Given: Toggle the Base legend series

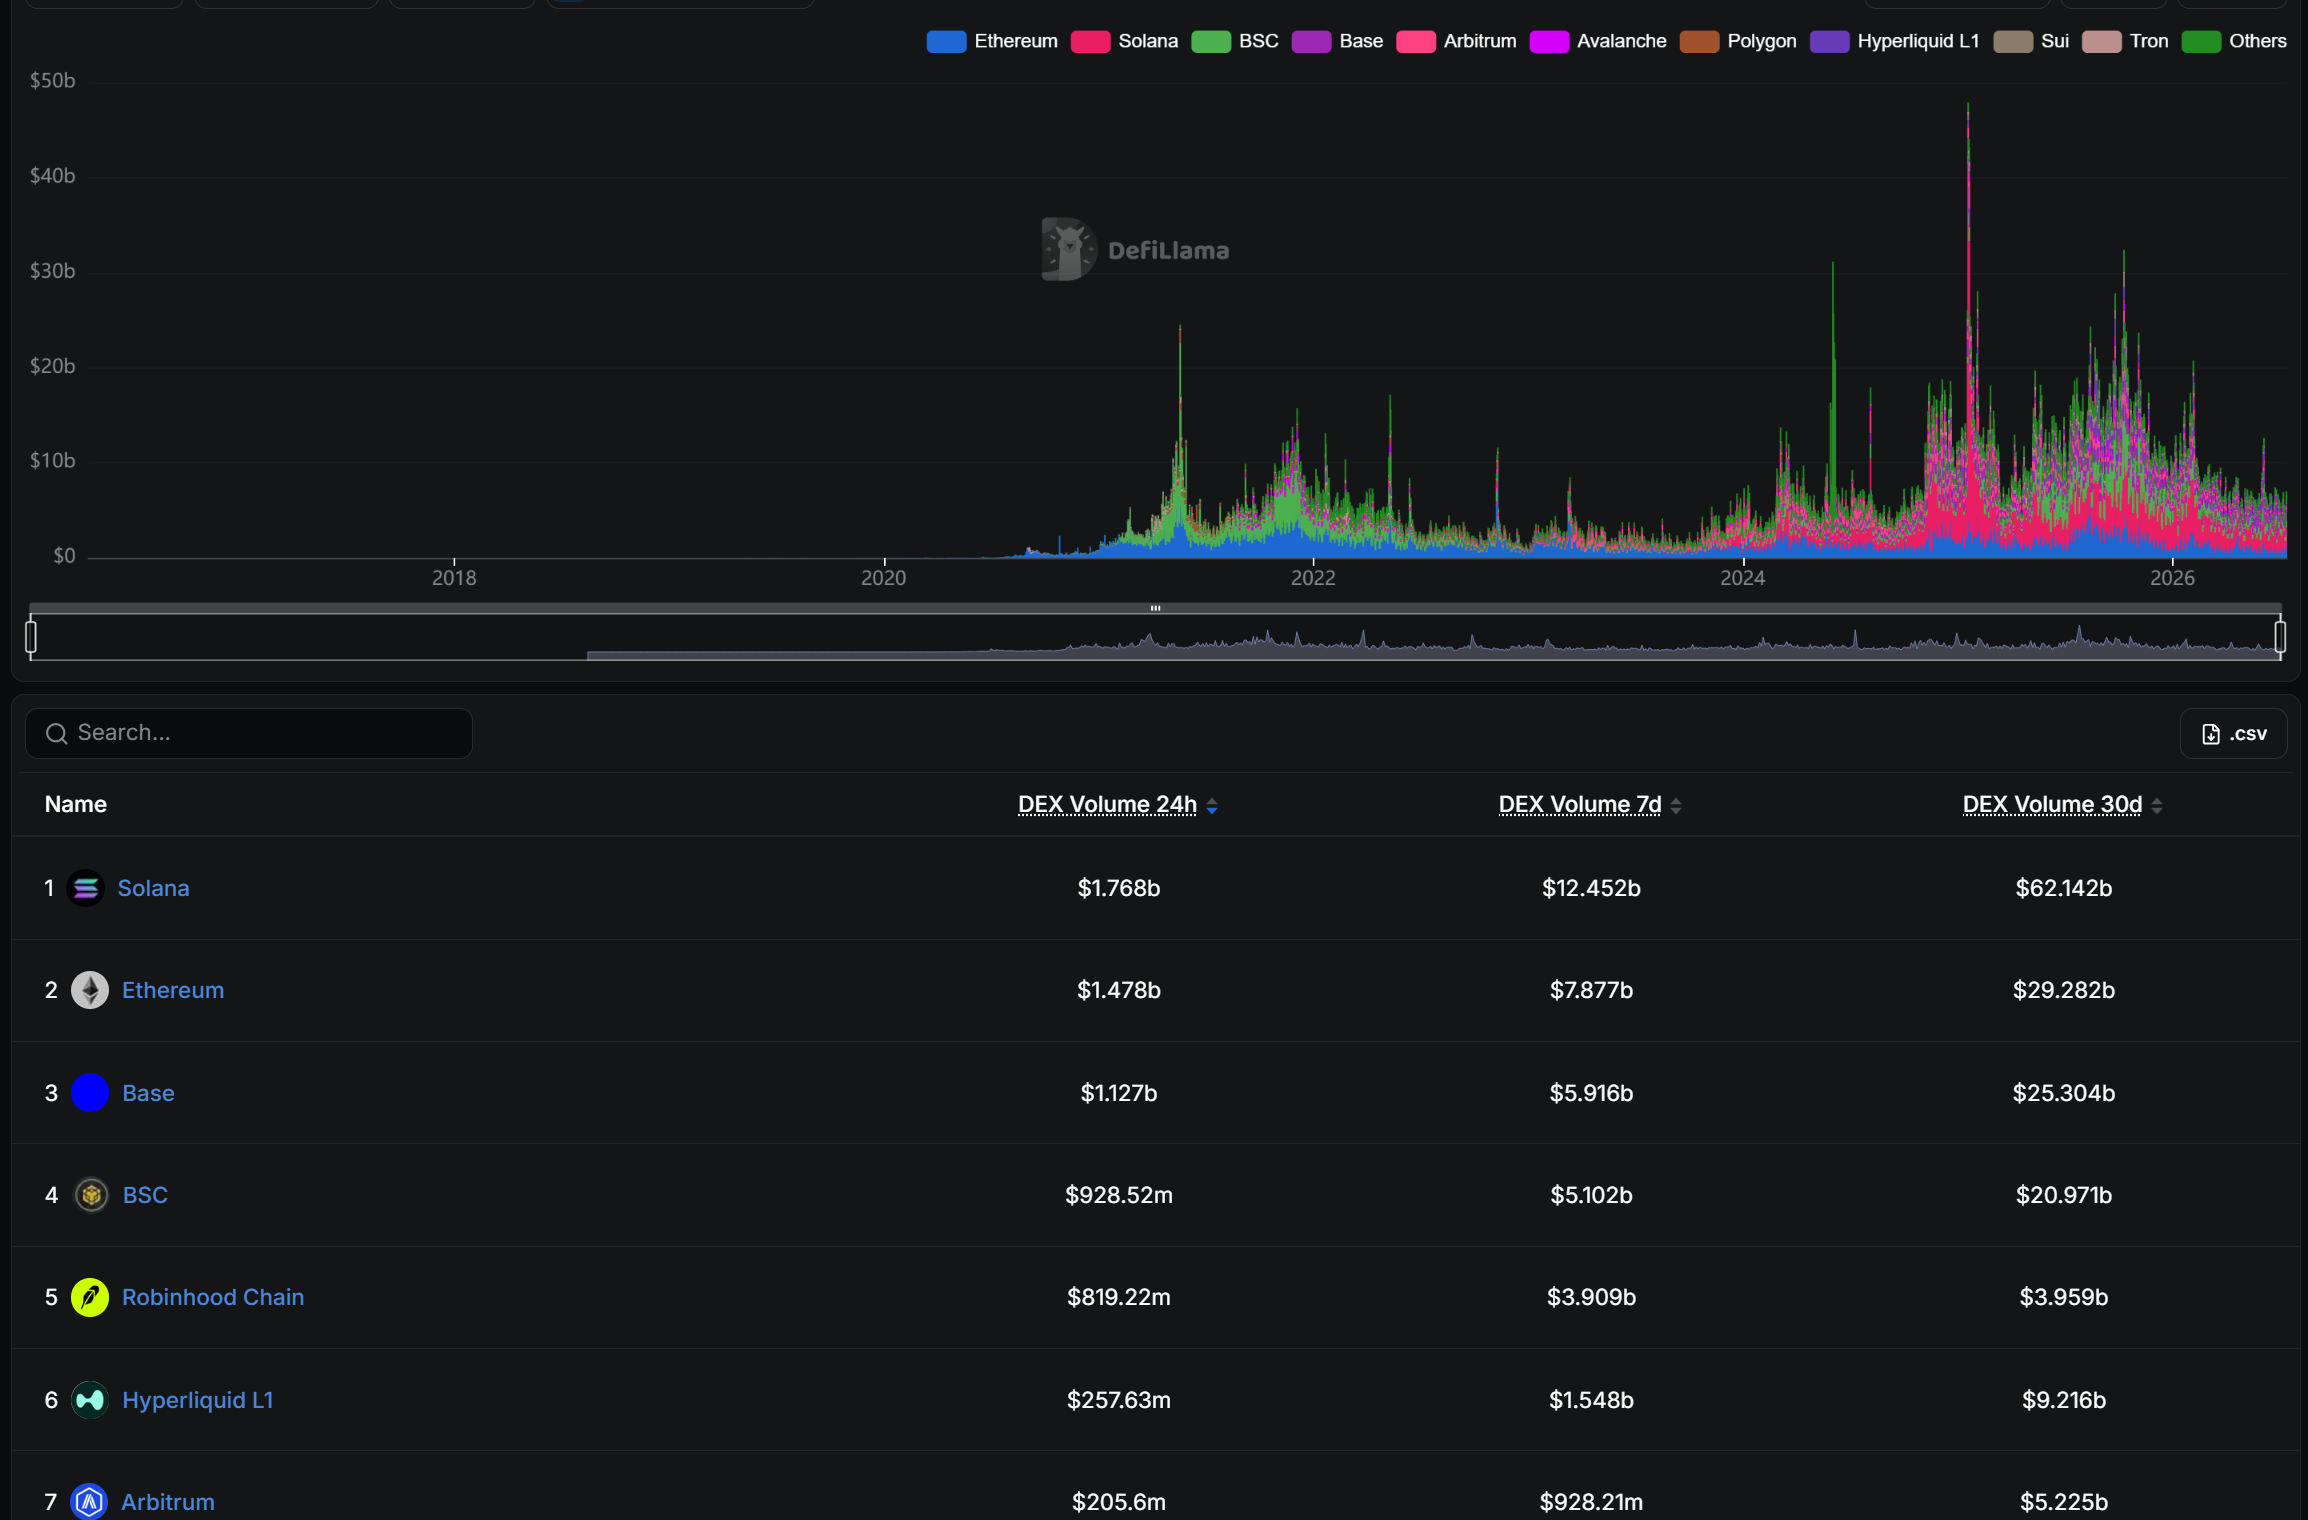Looking at the screenshot, I should [x=1337, y=41].
